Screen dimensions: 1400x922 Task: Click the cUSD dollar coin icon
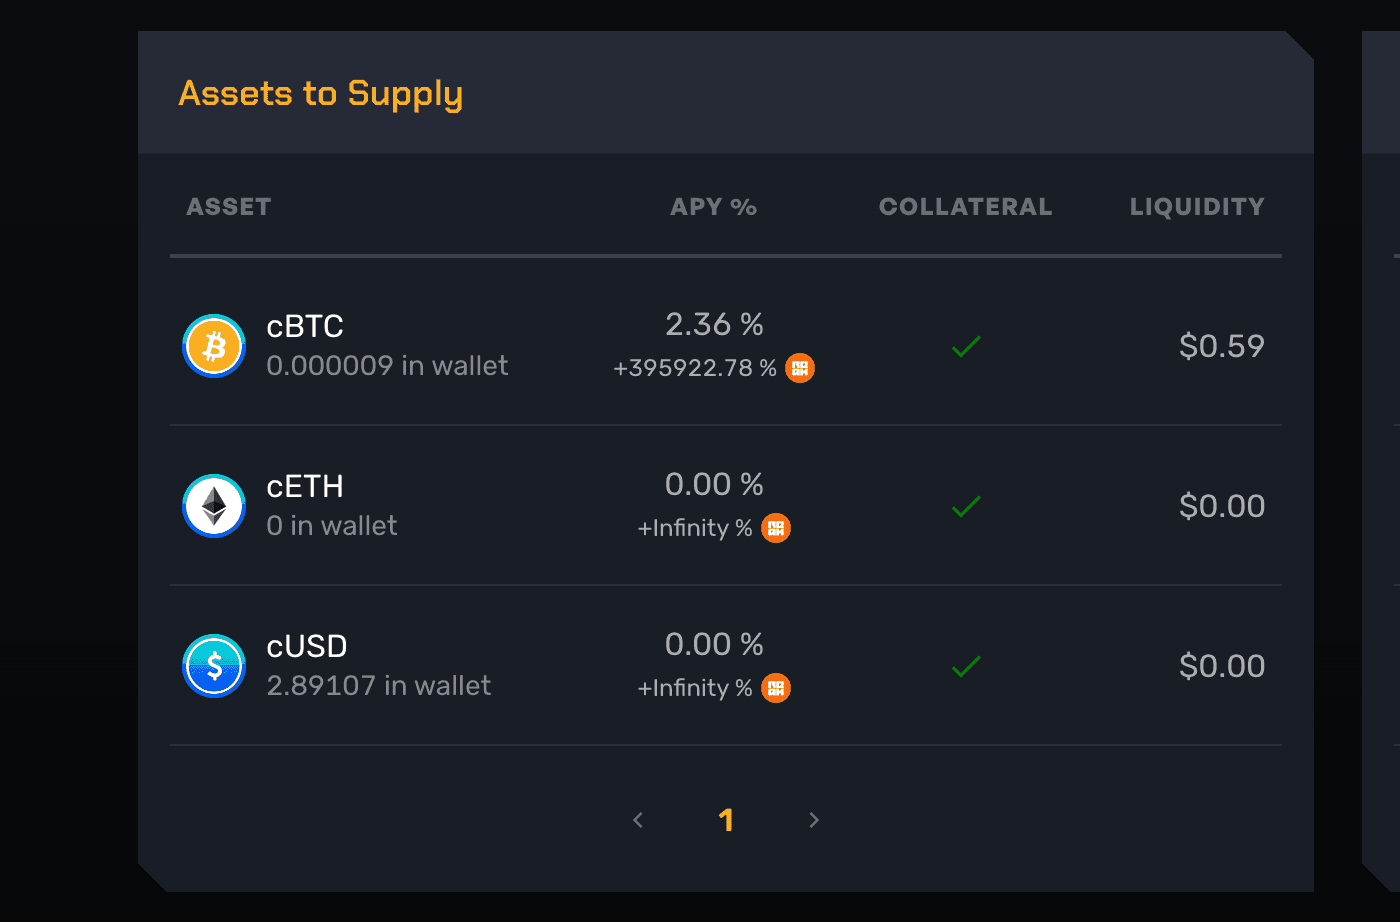pos(213,665)
